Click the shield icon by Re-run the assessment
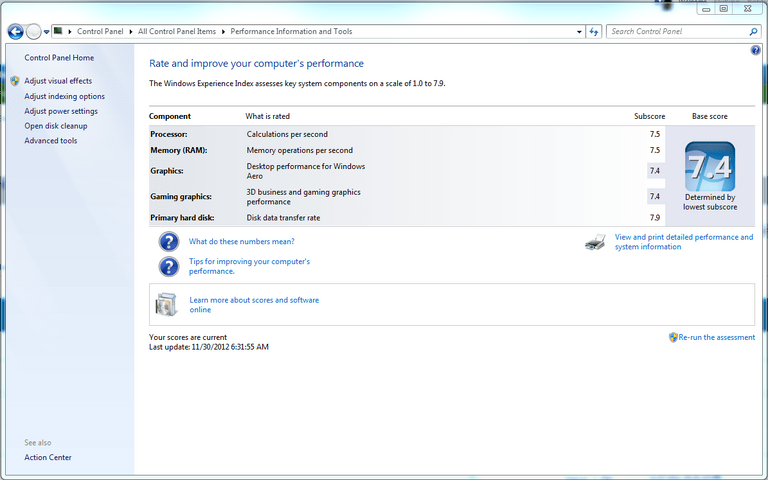This screenshot has width=768, height=480. [673, 337]
